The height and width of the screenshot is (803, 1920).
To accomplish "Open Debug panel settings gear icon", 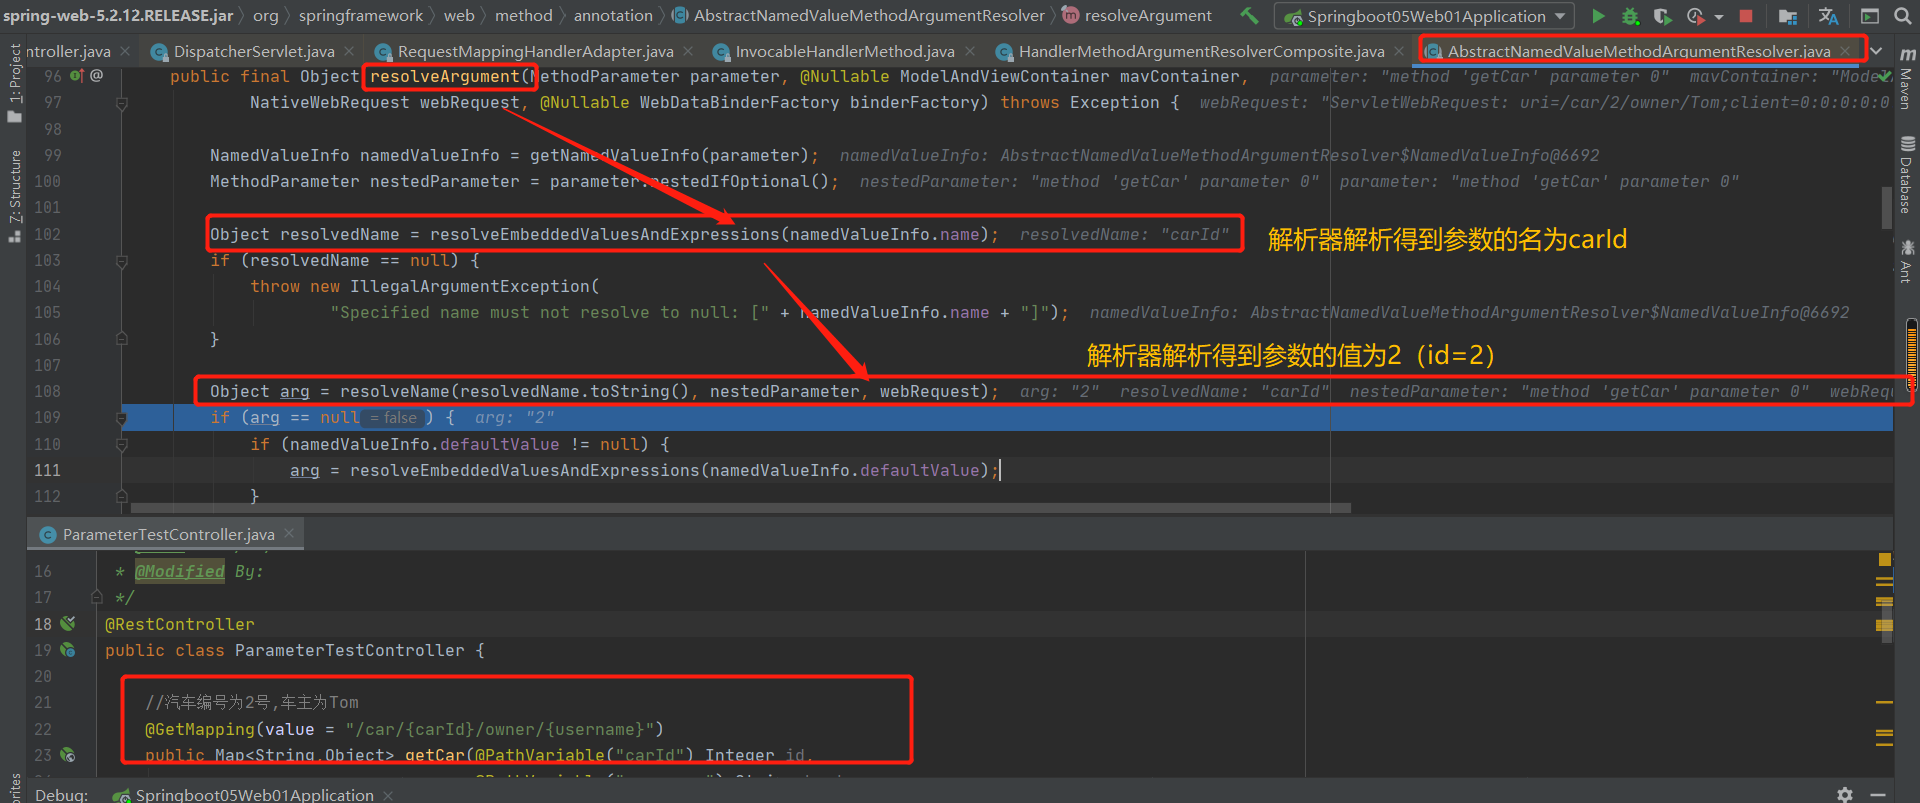I will (1845, 794).
